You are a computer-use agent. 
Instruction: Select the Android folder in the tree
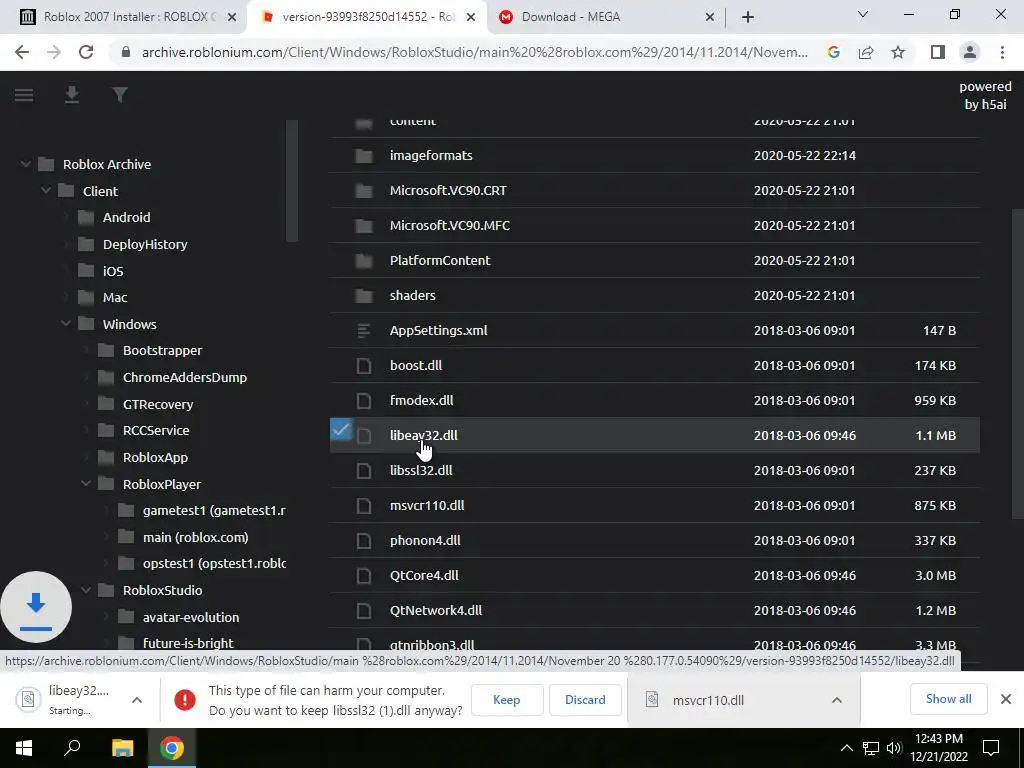[127, 218]
